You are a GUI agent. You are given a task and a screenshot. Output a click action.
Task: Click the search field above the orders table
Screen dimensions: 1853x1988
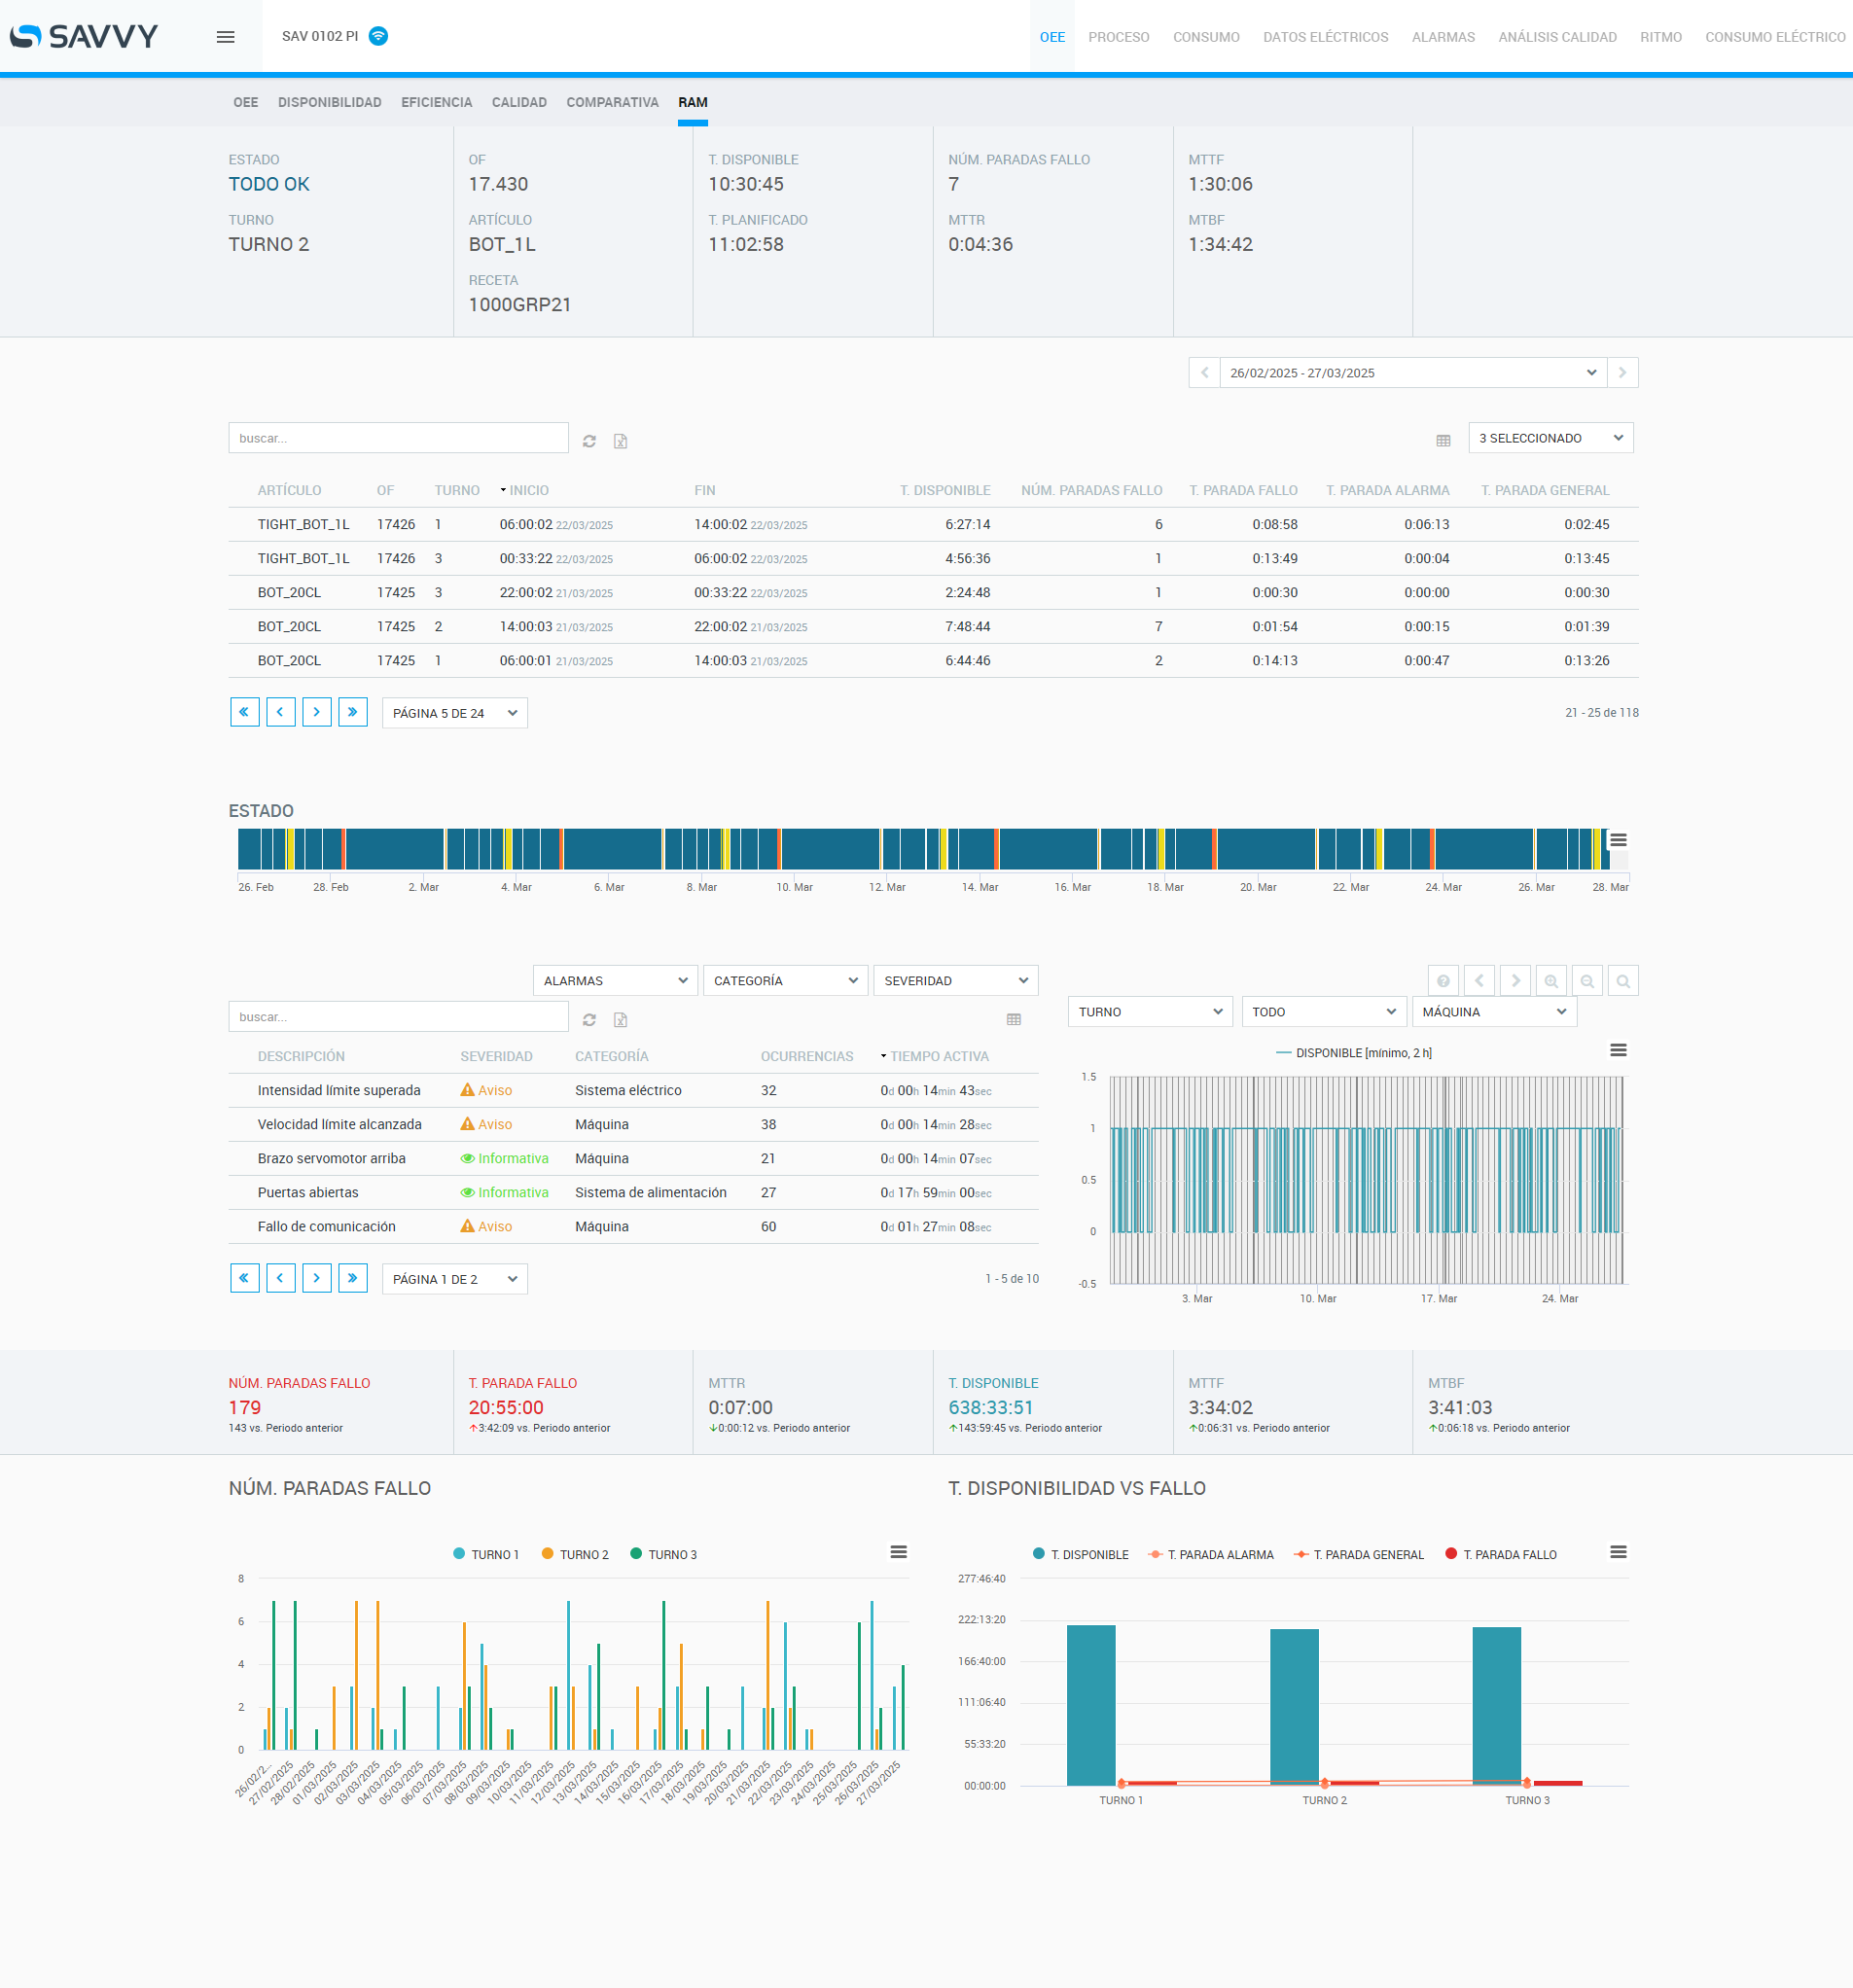pos(398,438)
